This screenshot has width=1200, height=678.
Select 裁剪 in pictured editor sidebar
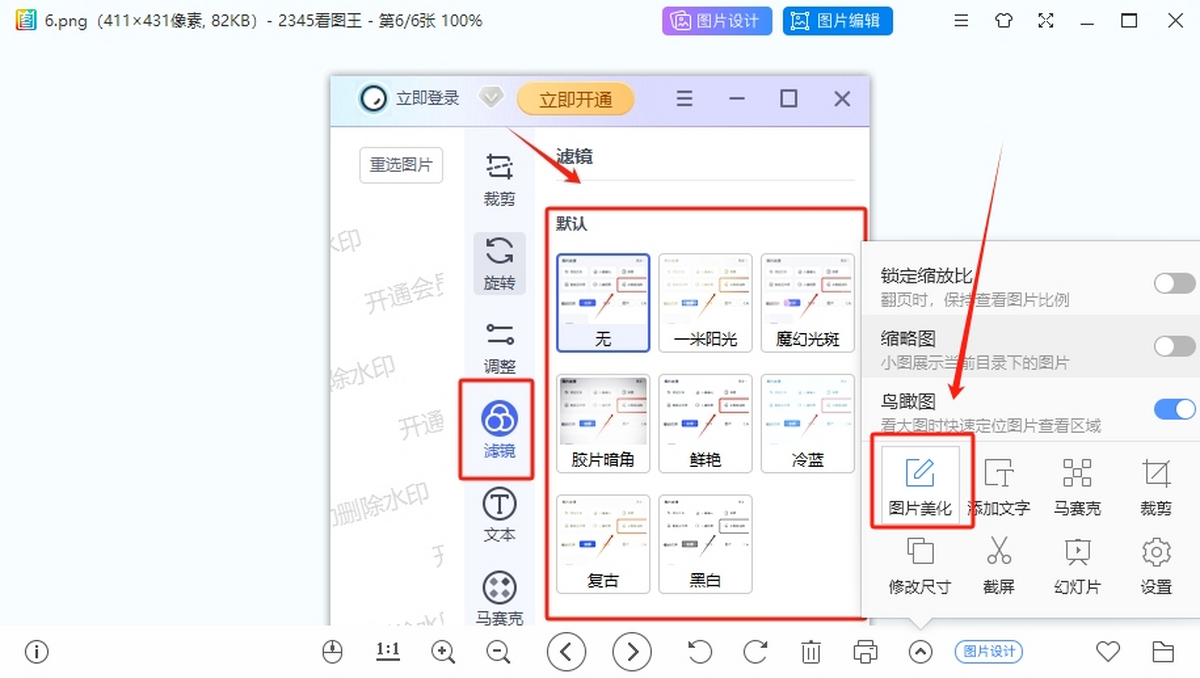499,179
